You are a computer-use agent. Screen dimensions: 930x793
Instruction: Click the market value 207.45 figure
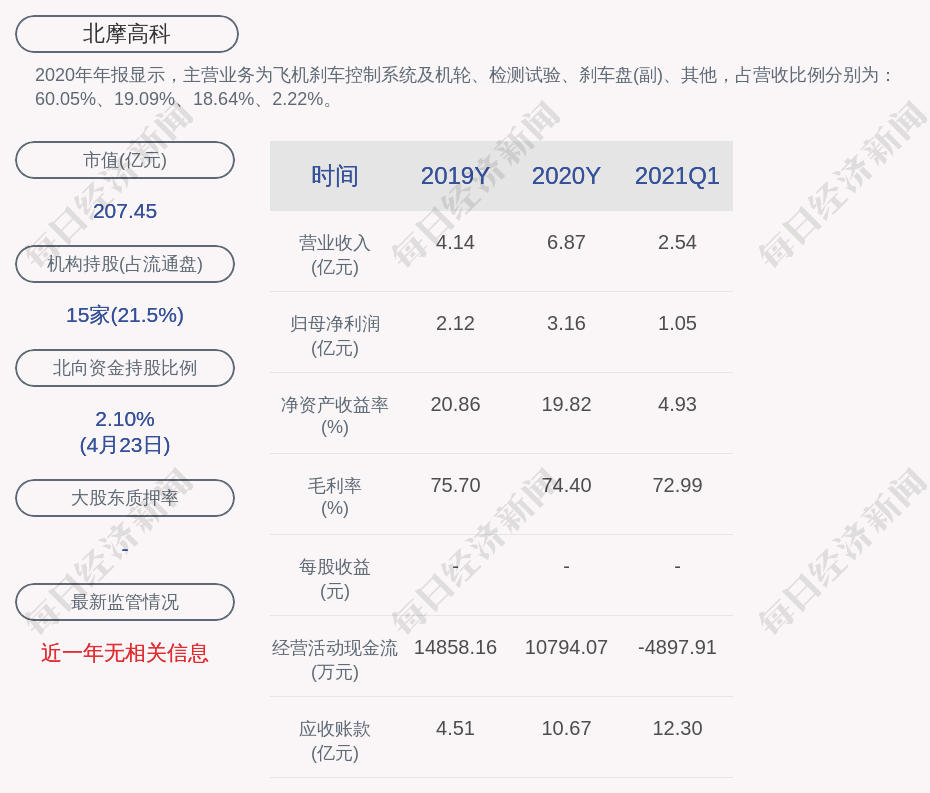pyautogui.click(x=125, y=211)
